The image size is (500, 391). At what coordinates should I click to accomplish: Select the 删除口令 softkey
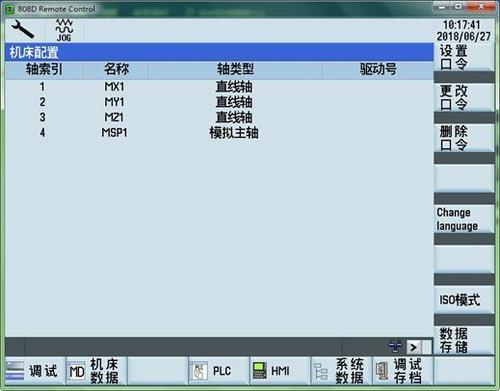[464, 138]
